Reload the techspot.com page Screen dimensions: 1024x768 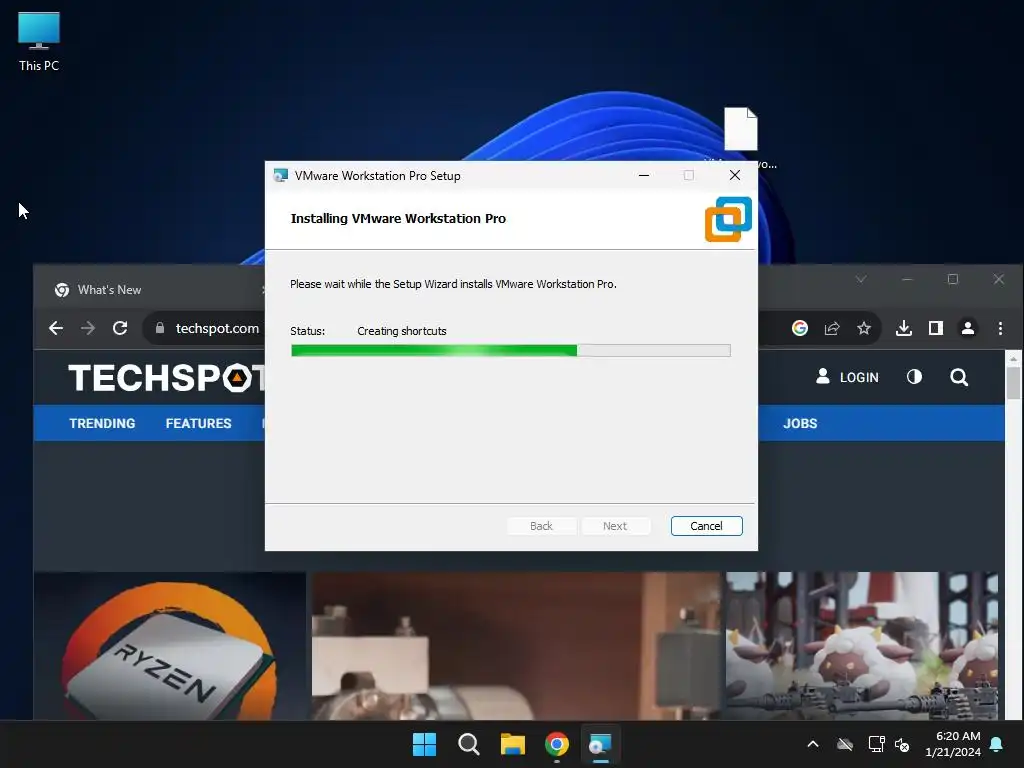[x=120, y=328]
